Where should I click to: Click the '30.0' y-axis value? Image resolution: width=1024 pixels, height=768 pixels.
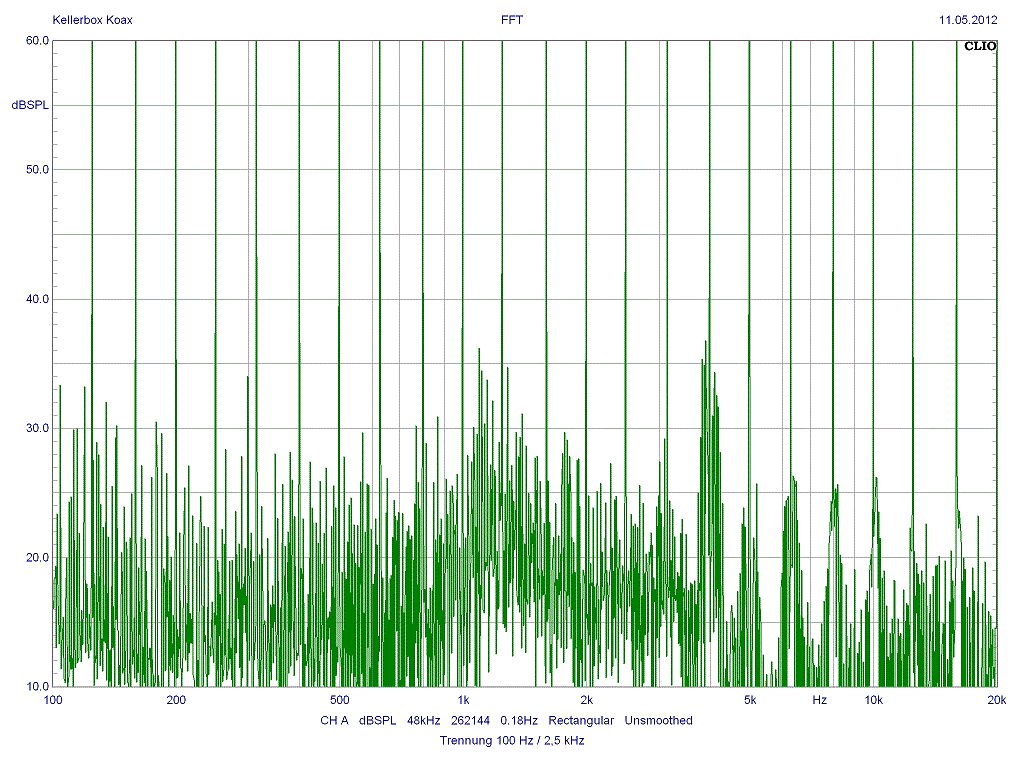click(x=37, y=428)
